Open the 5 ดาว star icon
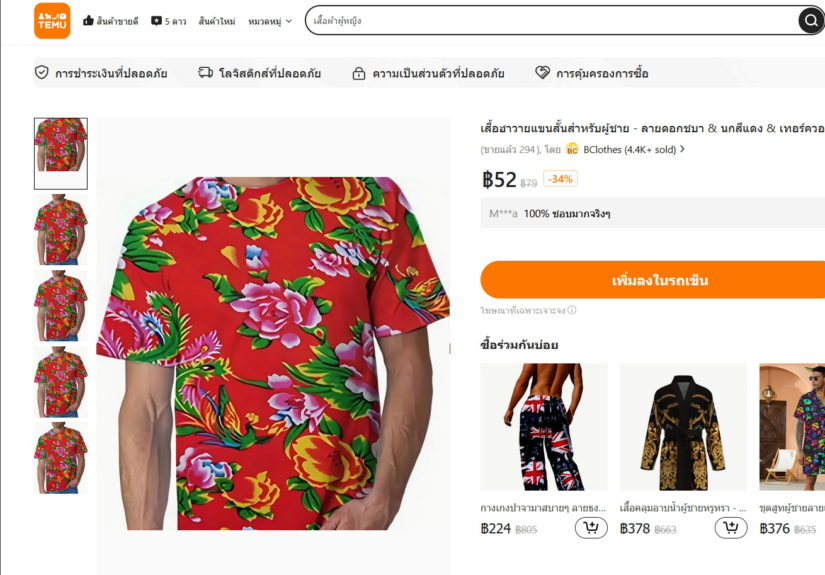 156,21
